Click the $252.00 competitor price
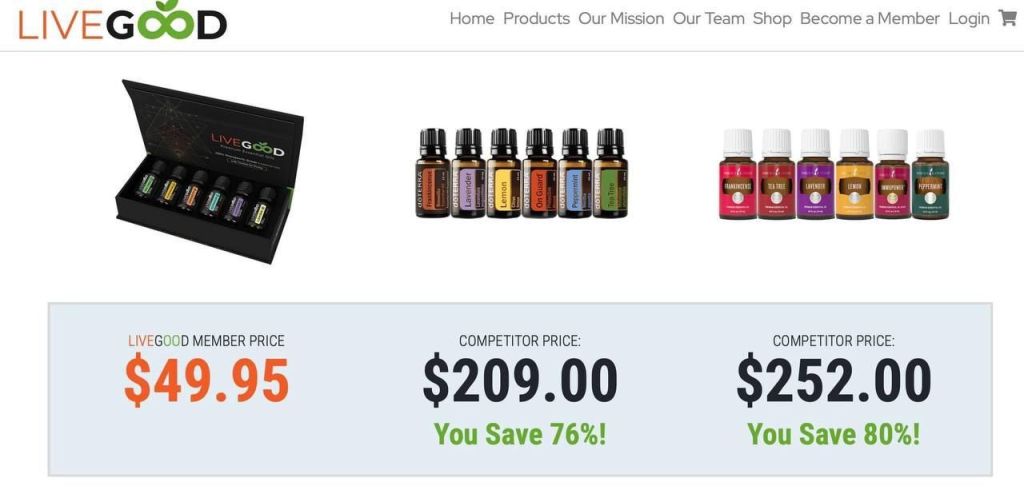The width and height of the screenshot is (1024, 490). [x=834, y=380]
